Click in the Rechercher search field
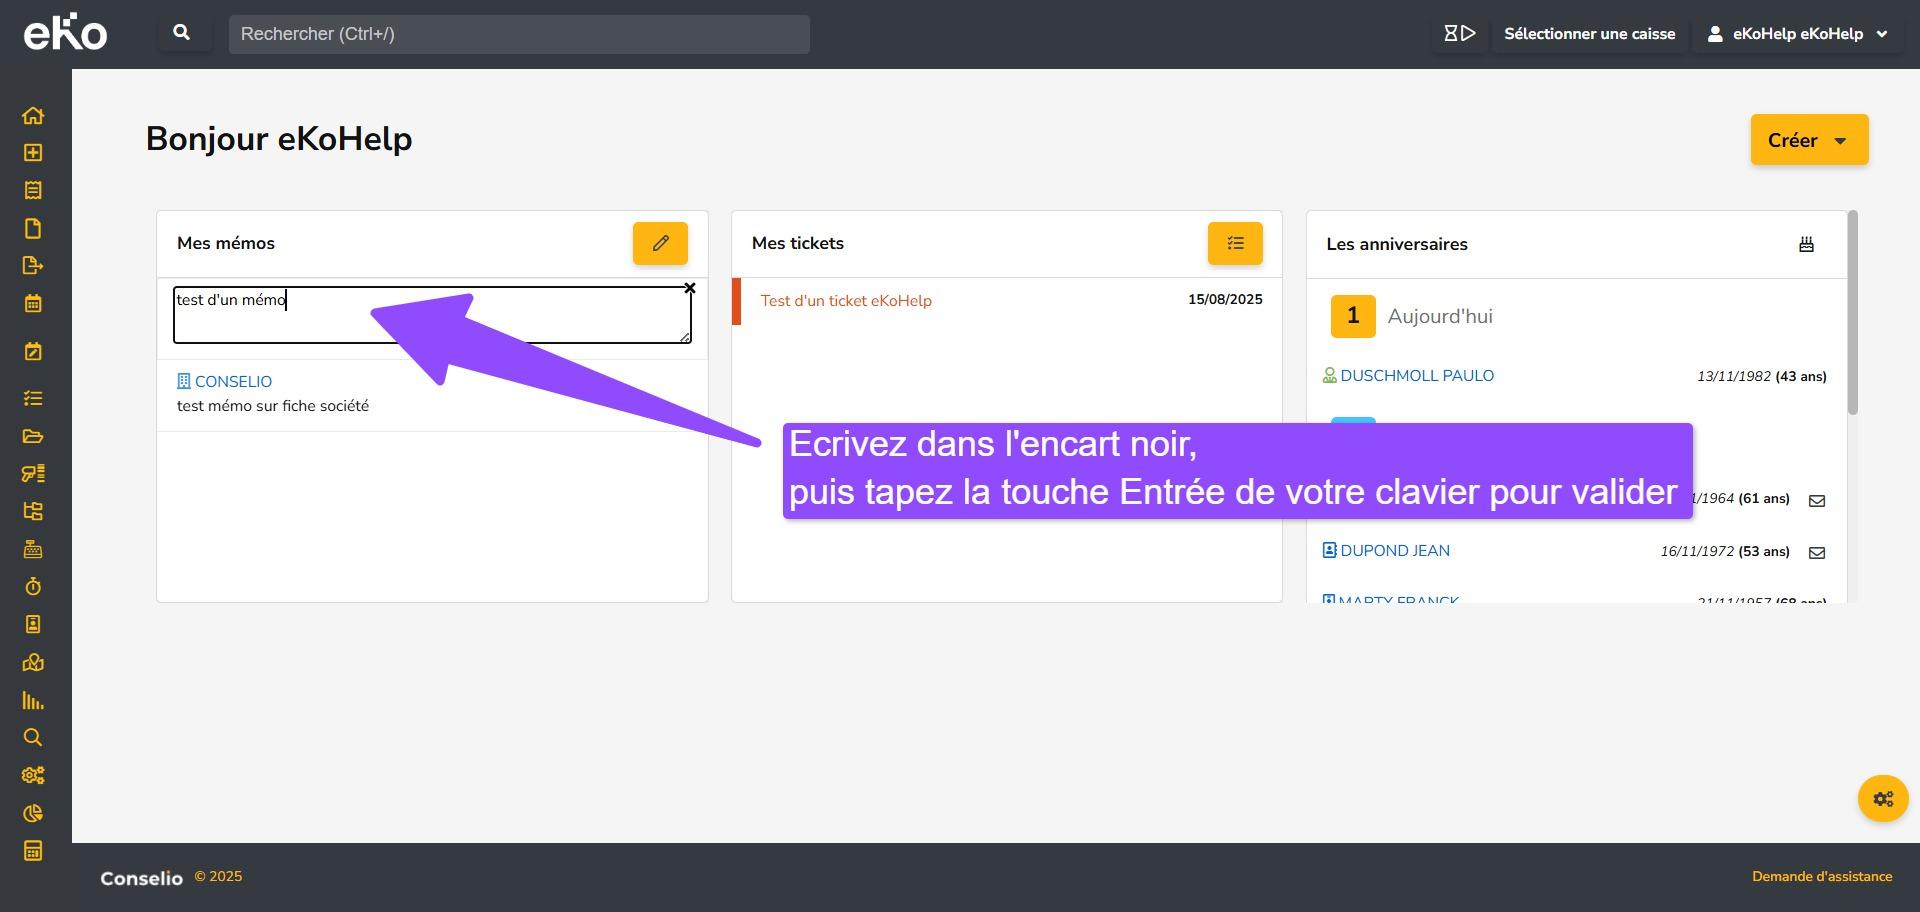 point(519,34)
